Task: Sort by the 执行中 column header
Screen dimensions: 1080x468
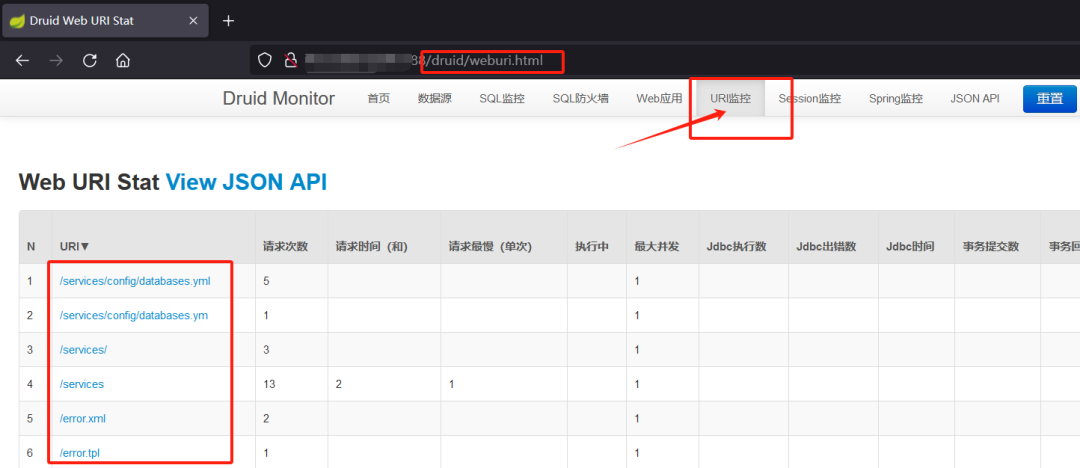Action: [x=592, y=246]
